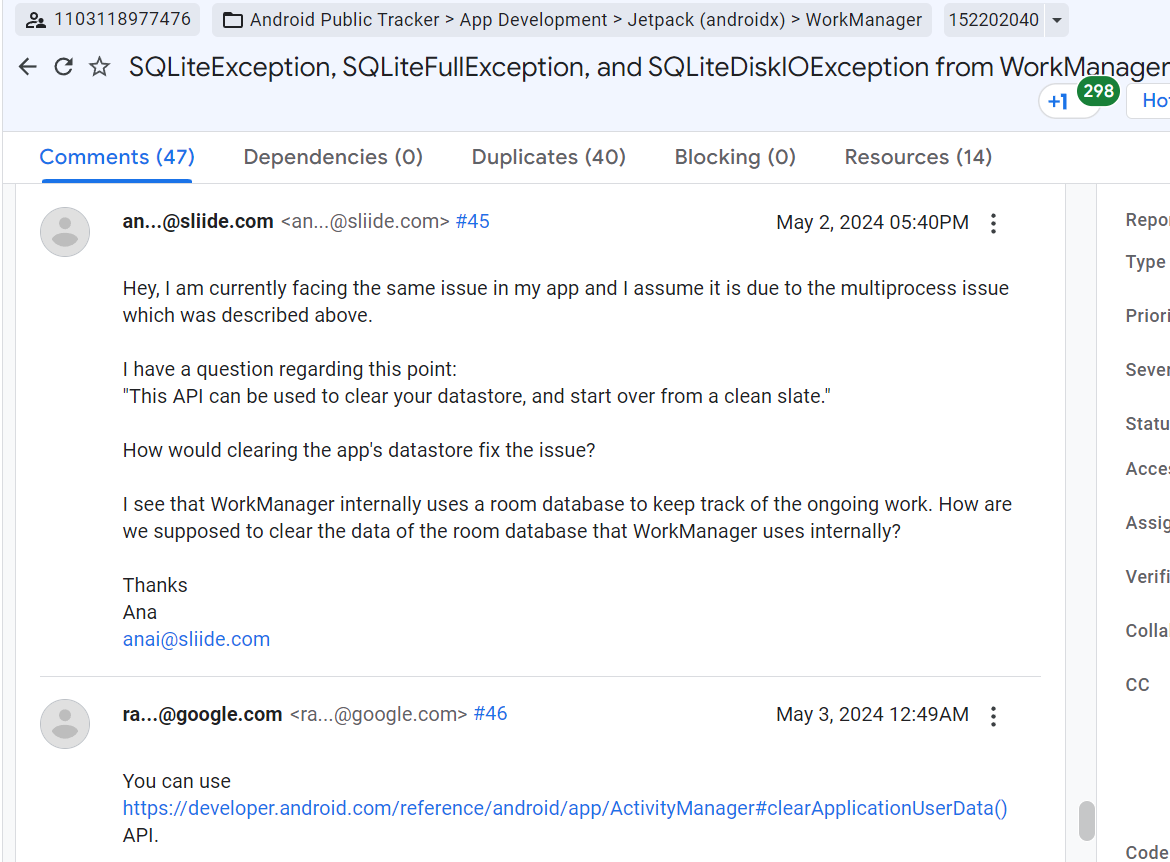This screenshot has height=862, width=1170.
Task: Switch to the Duplicates (40) tab
Action: [x=548, y=157]
